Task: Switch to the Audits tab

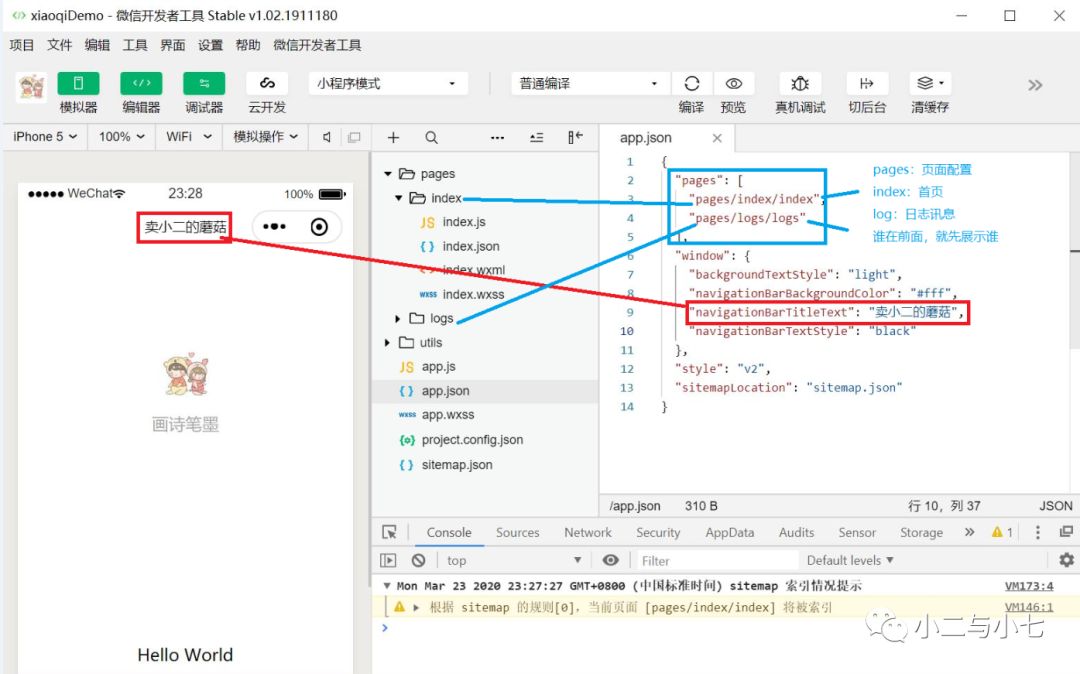Action: point(796,532)
